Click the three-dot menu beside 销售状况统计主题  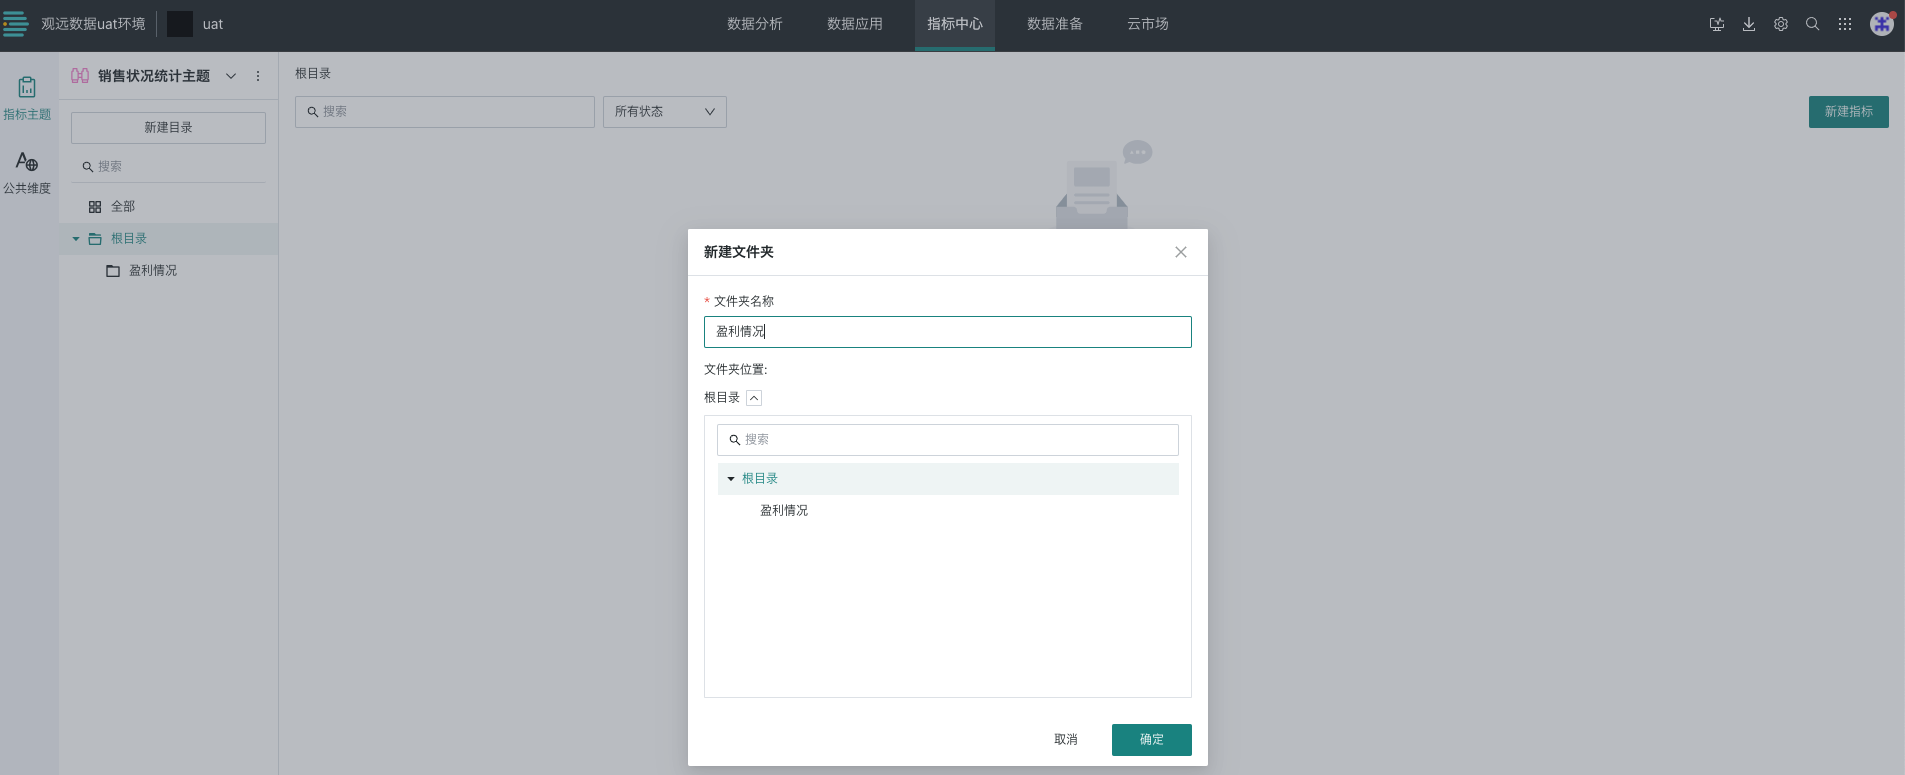[x=258, y=76]
